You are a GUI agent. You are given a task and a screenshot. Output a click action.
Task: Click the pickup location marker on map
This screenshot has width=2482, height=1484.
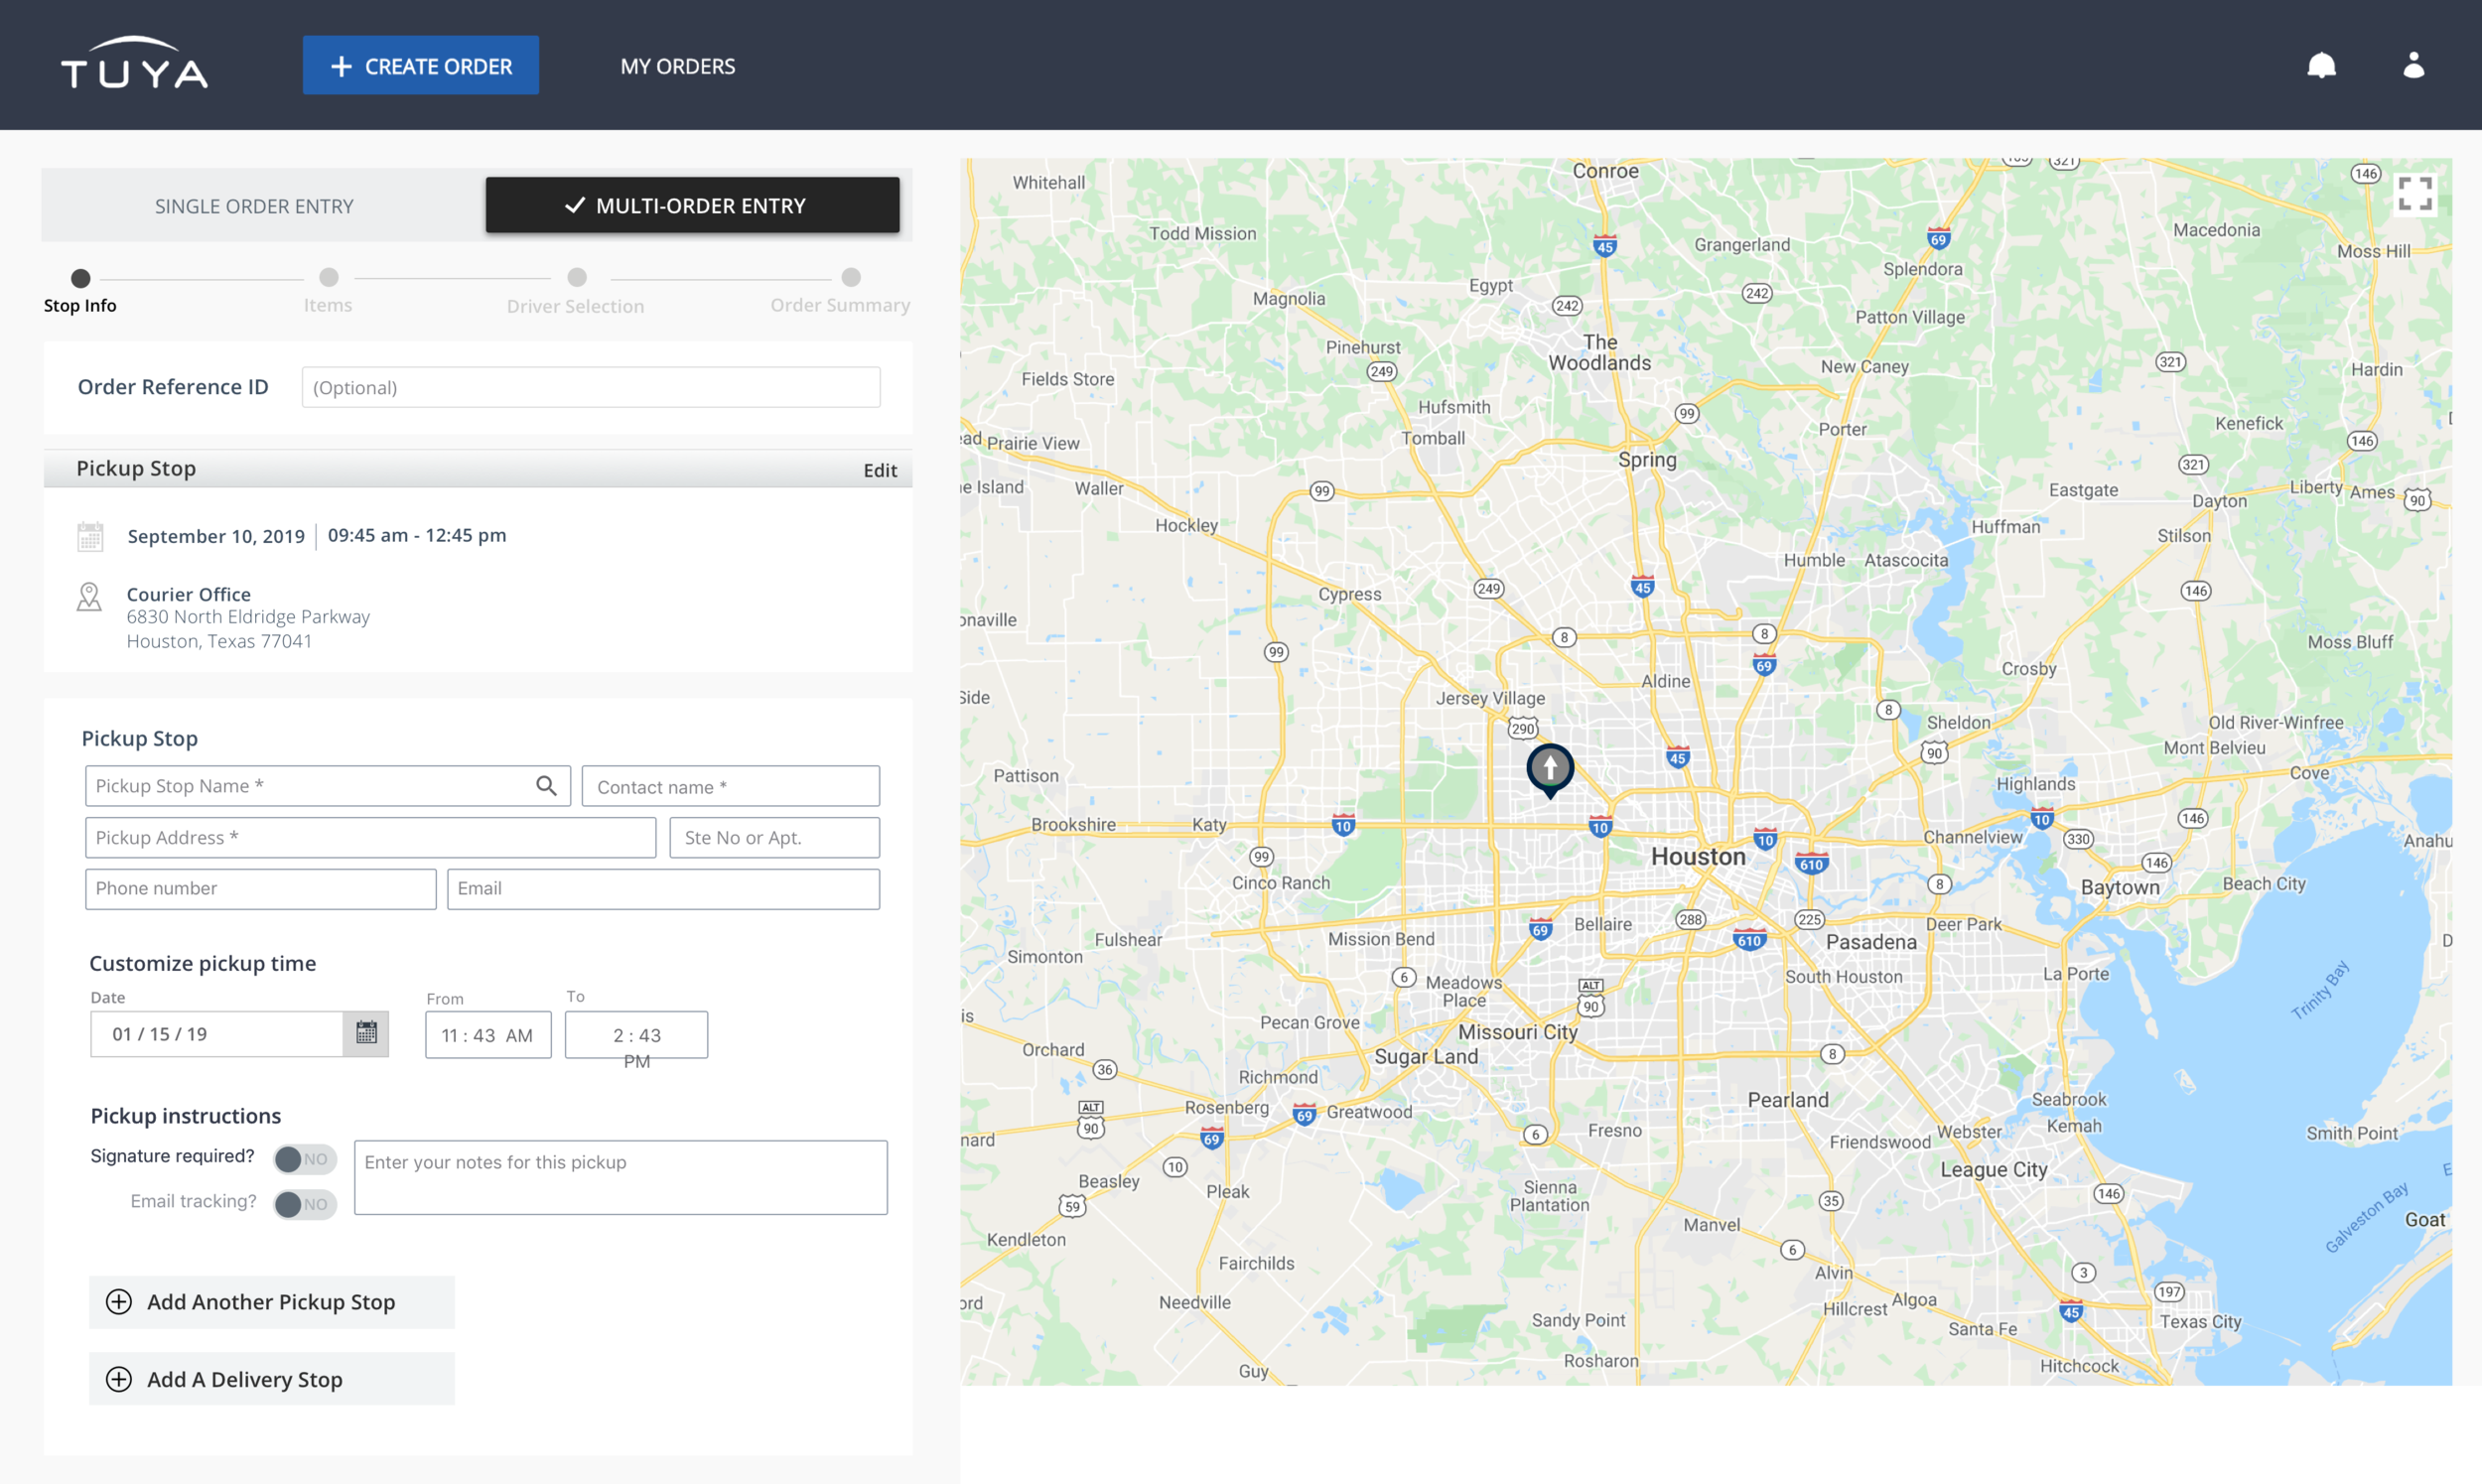pos(1550,770)
